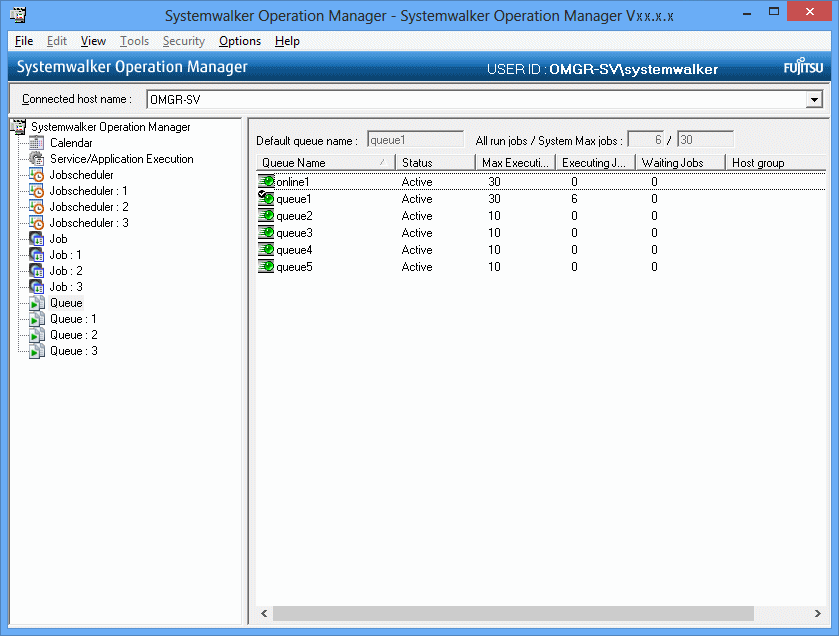This screenshot has height=636, width=839.
Task: Click the scrollbar right arrow
Action: click(x=819, y=613)
